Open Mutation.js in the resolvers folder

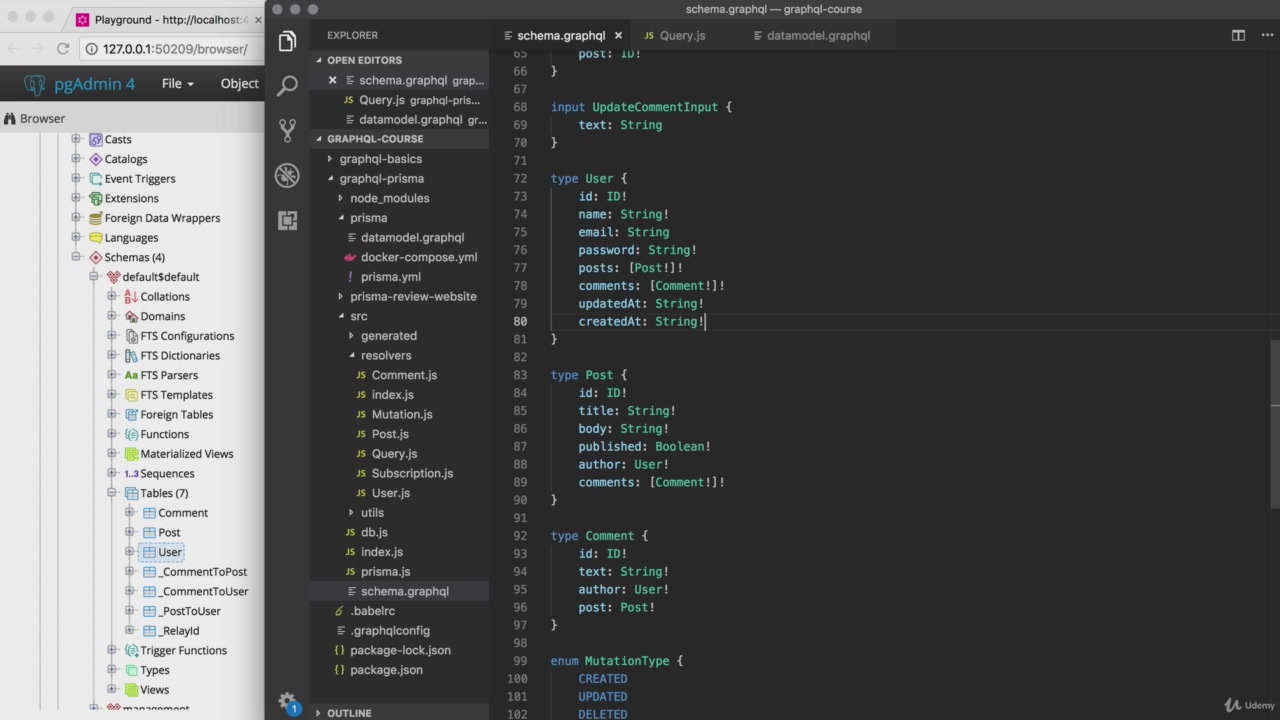click(x=401, y=414)
